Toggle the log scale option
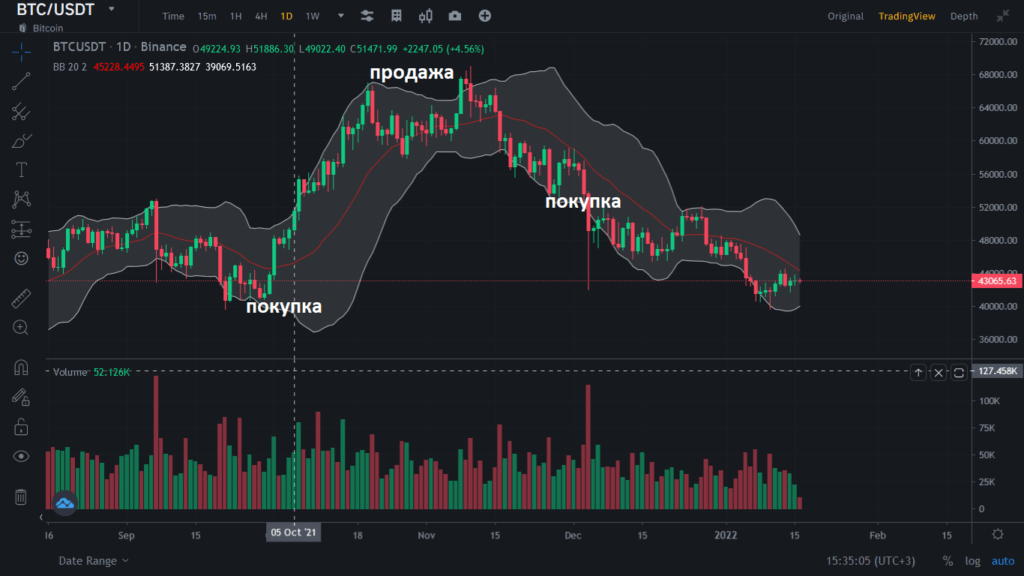 coord(973,561)
